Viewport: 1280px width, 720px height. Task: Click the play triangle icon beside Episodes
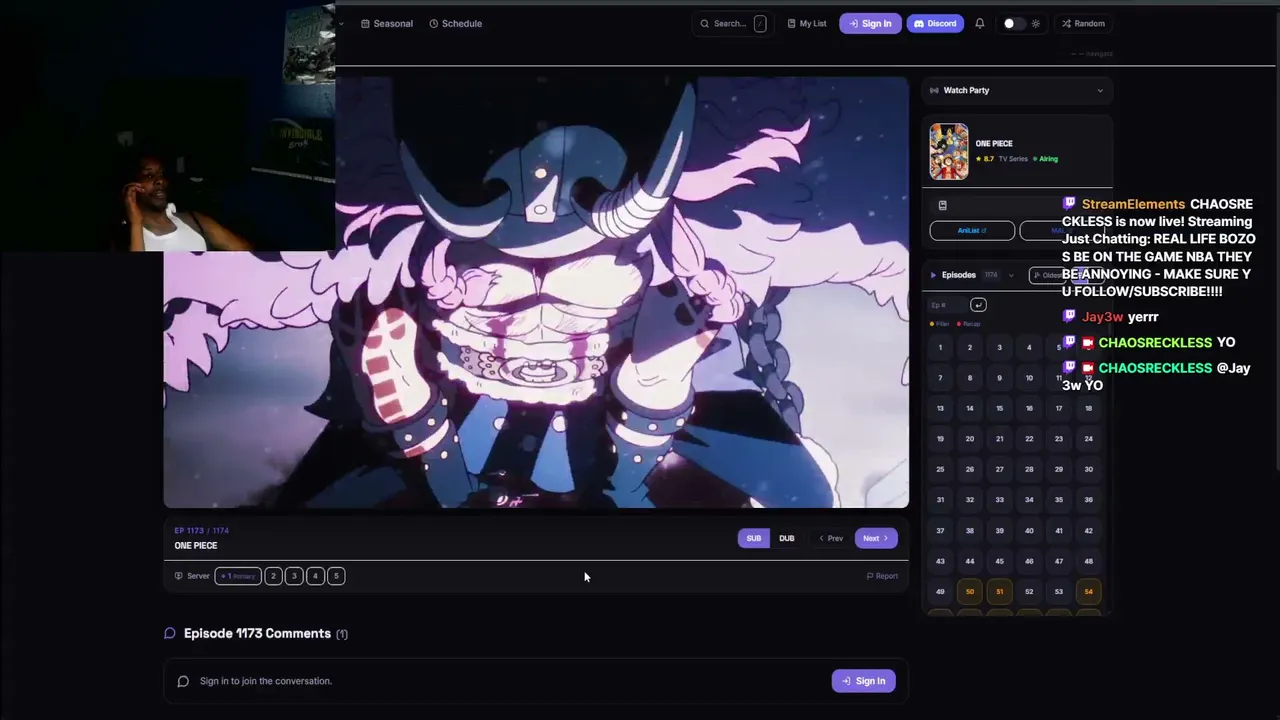[x=933, y=275]
